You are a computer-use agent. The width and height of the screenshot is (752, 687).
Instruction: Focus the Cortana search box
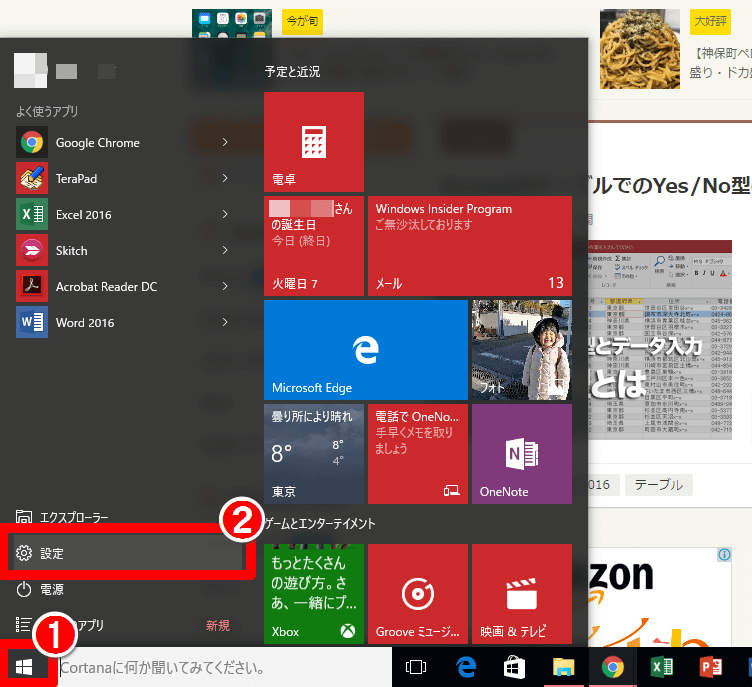[x=224, y=667]
